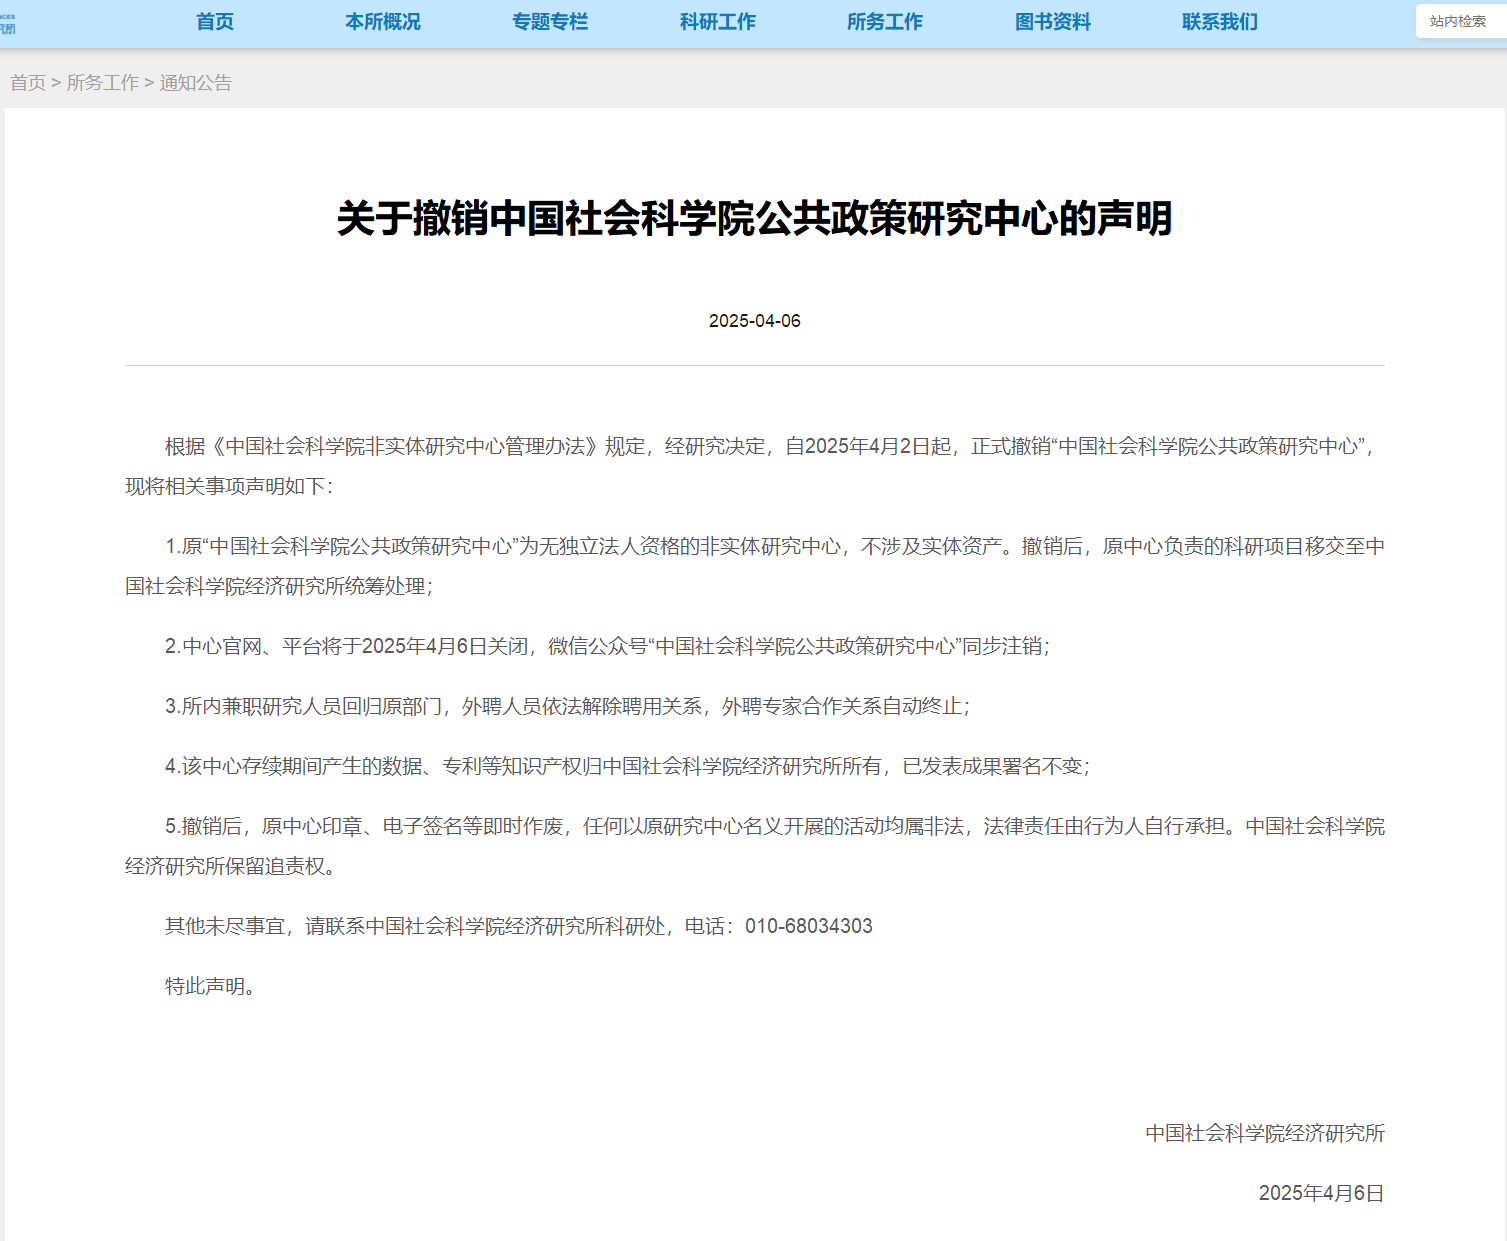Open the 科研工作 menu item
The height and width of the screenshot is (1241, 1507).
click(x=718, y=22)
